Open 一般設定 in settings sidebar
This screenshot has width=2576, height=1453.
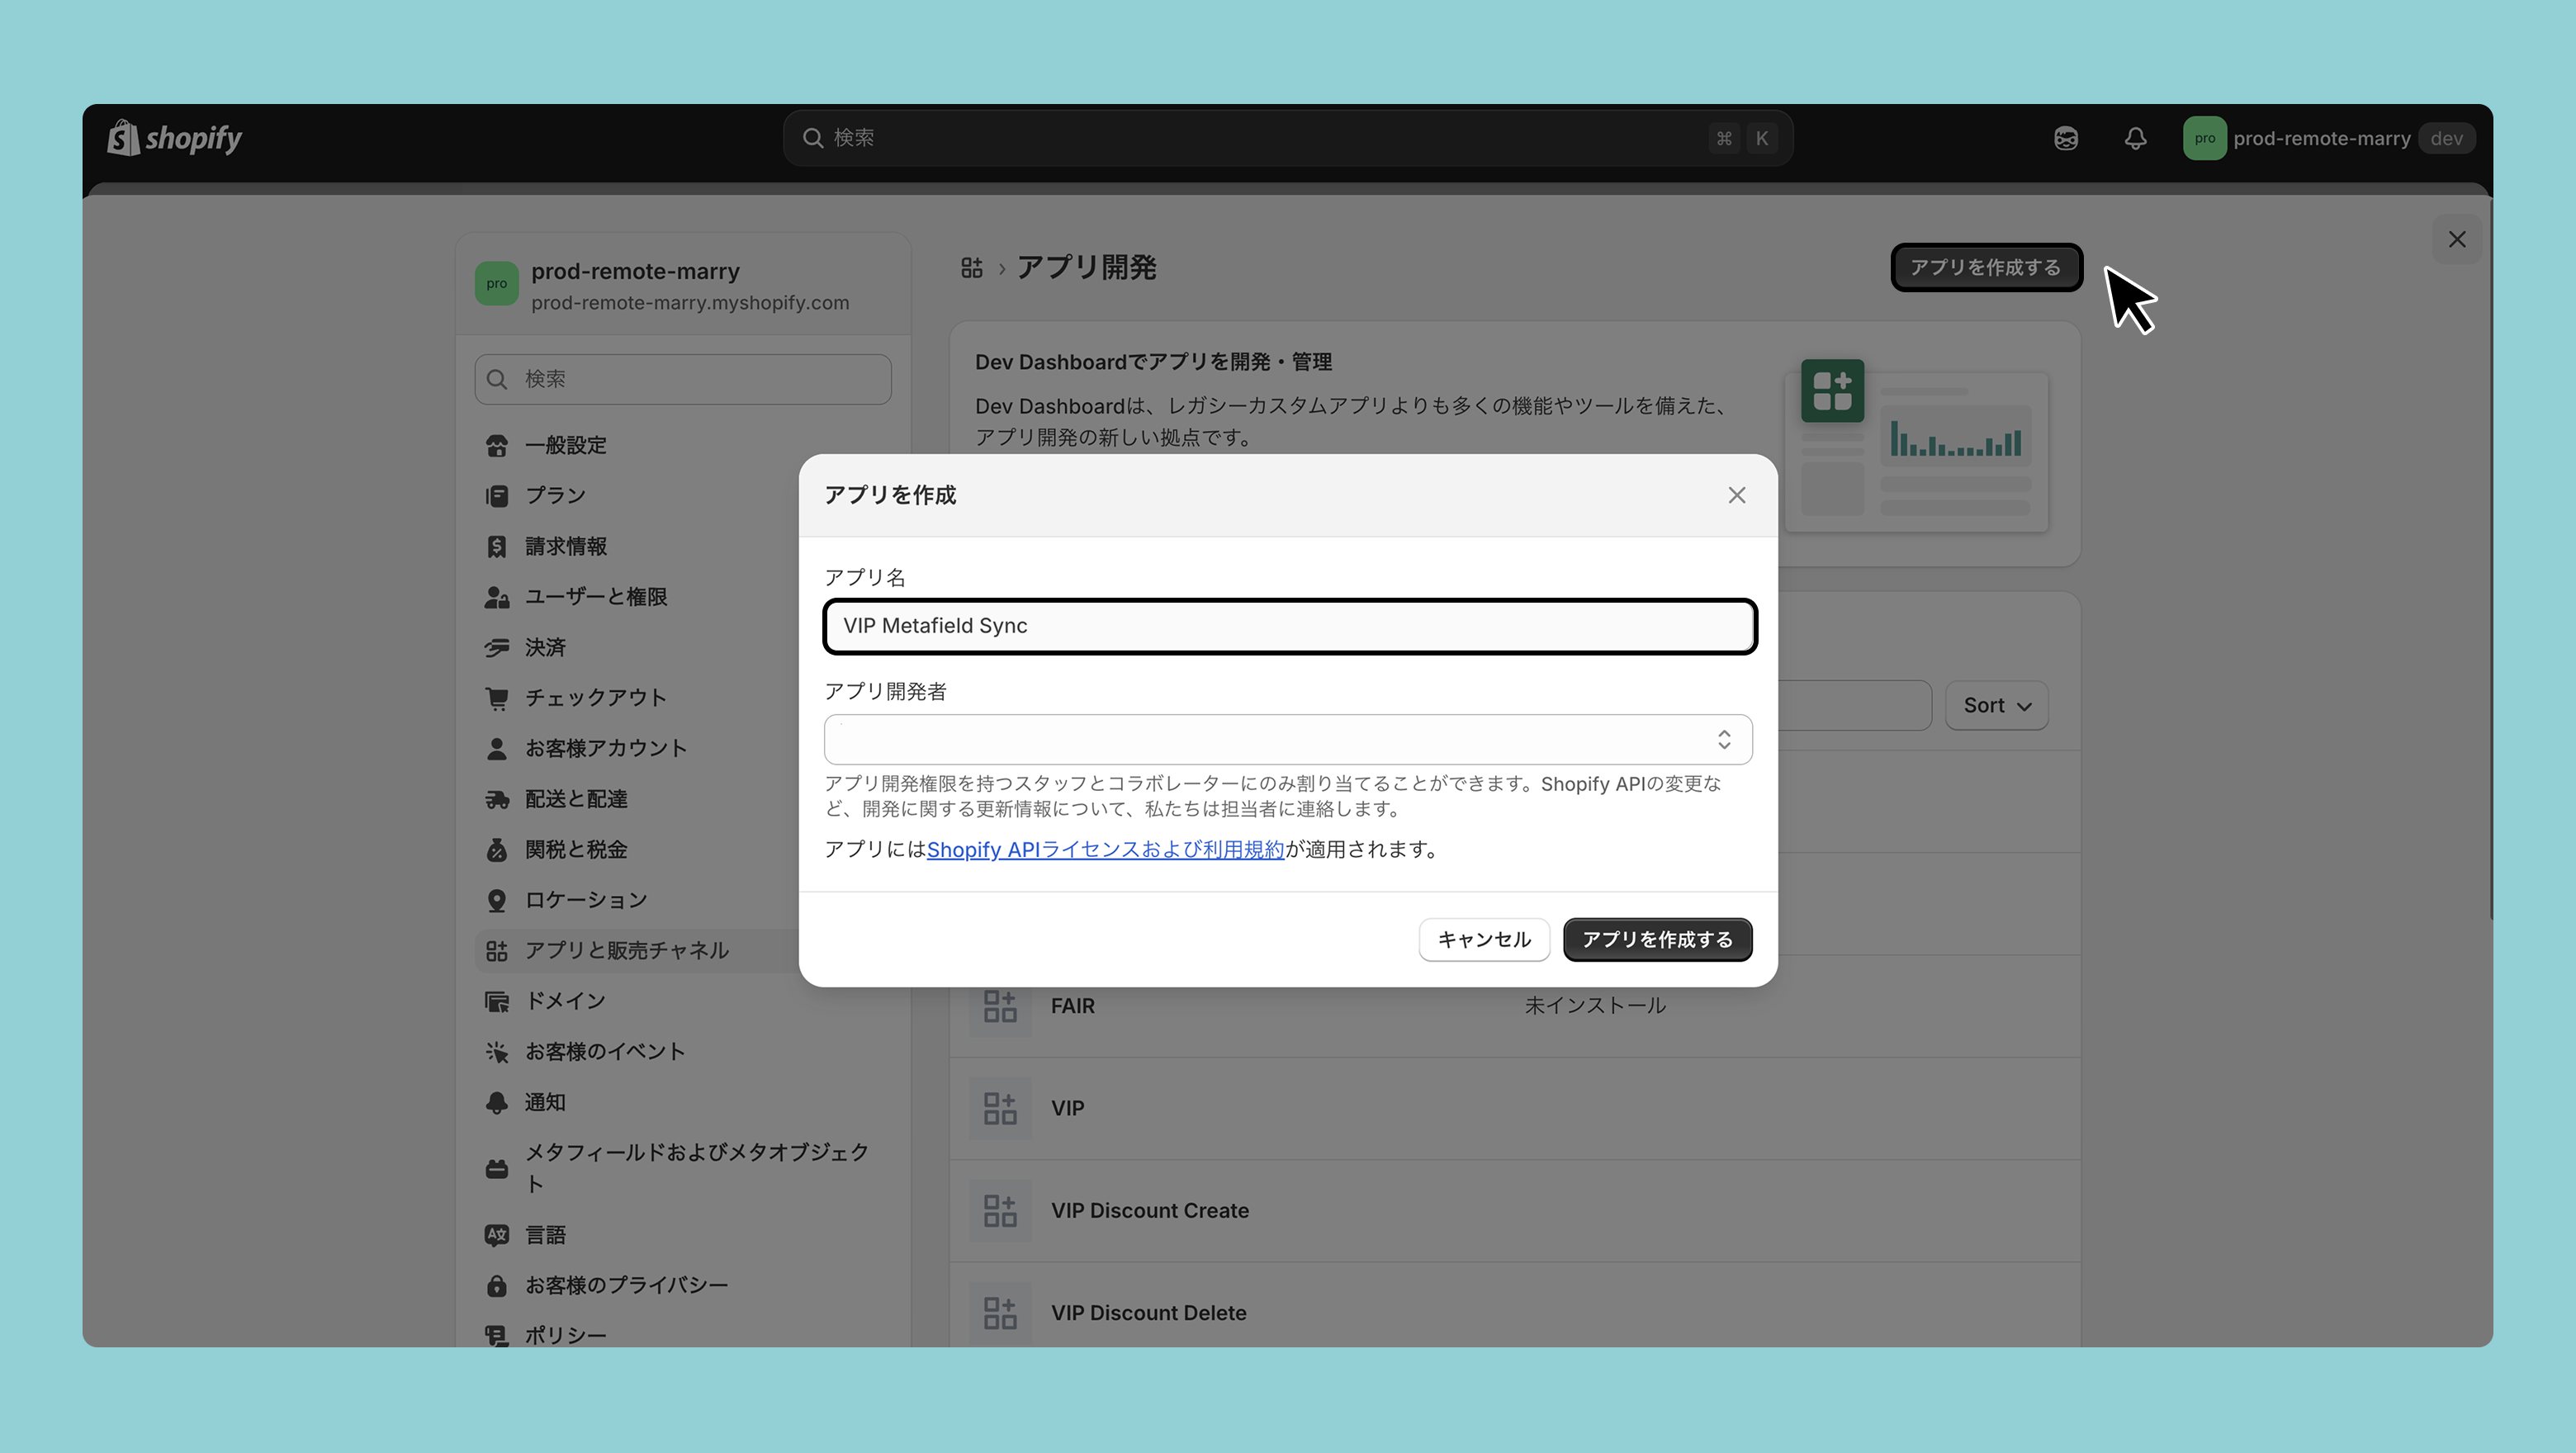coord(566,445)
